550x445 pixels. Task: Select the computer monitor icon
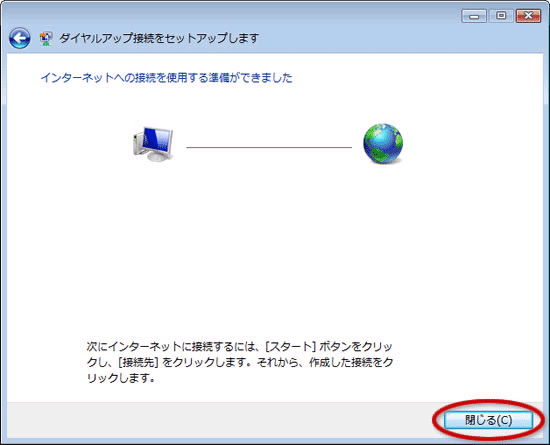pyautogui.click(x=153, y=144)
